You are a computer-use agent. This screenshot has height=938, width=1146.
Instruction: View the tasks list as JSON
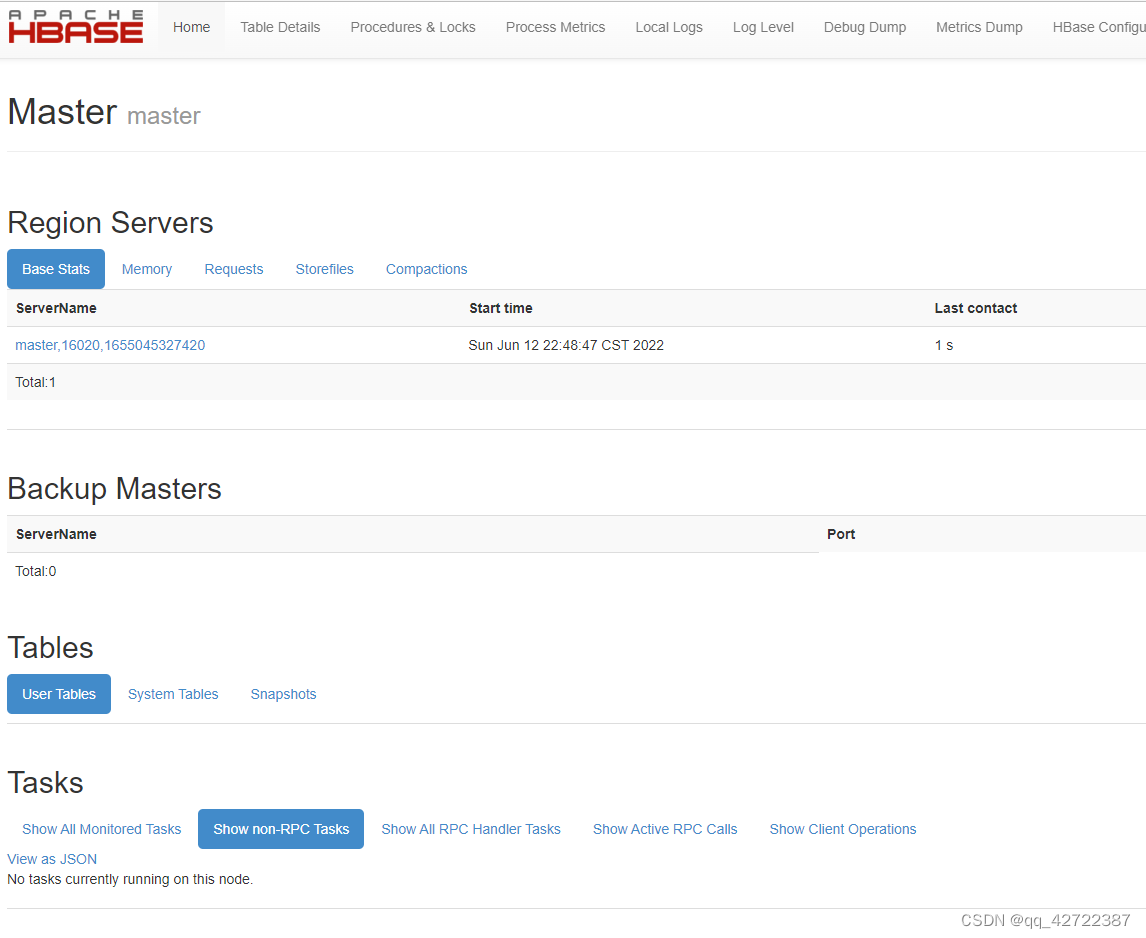(x=51, y=858)
